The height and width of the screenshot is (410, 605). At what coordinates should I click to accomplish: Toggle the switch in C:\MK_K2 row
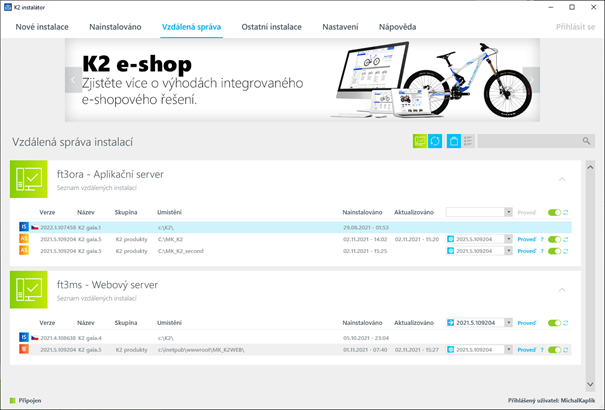(554, 240)
